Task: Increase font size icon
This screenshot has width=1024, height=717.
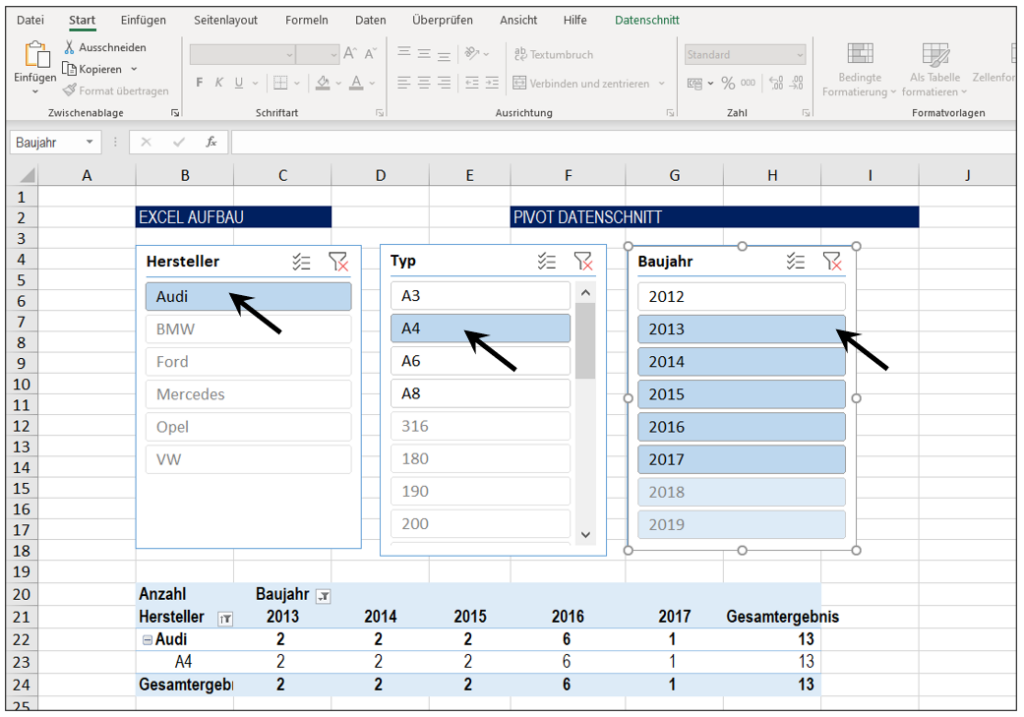Action: click(x=350, y=54)
